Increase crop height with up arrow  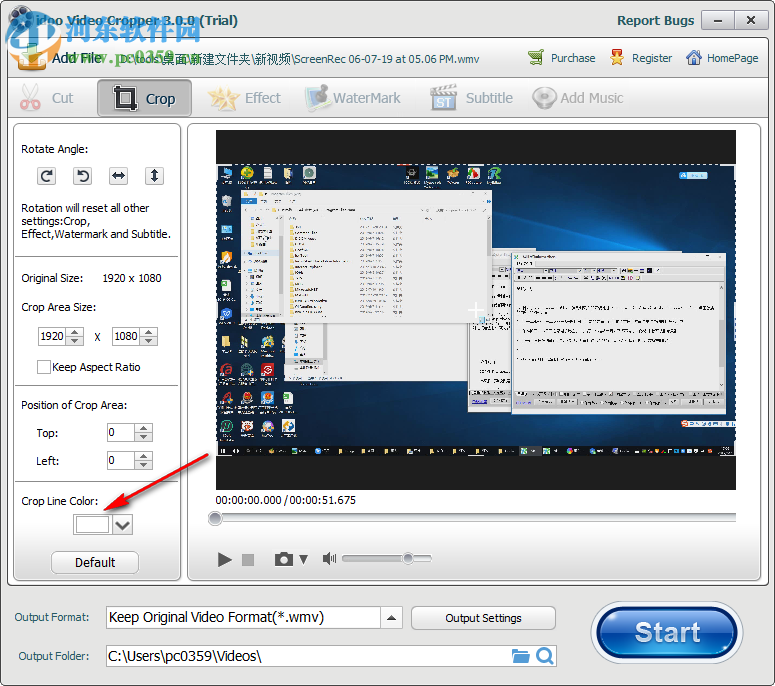(x=149, y=332)
